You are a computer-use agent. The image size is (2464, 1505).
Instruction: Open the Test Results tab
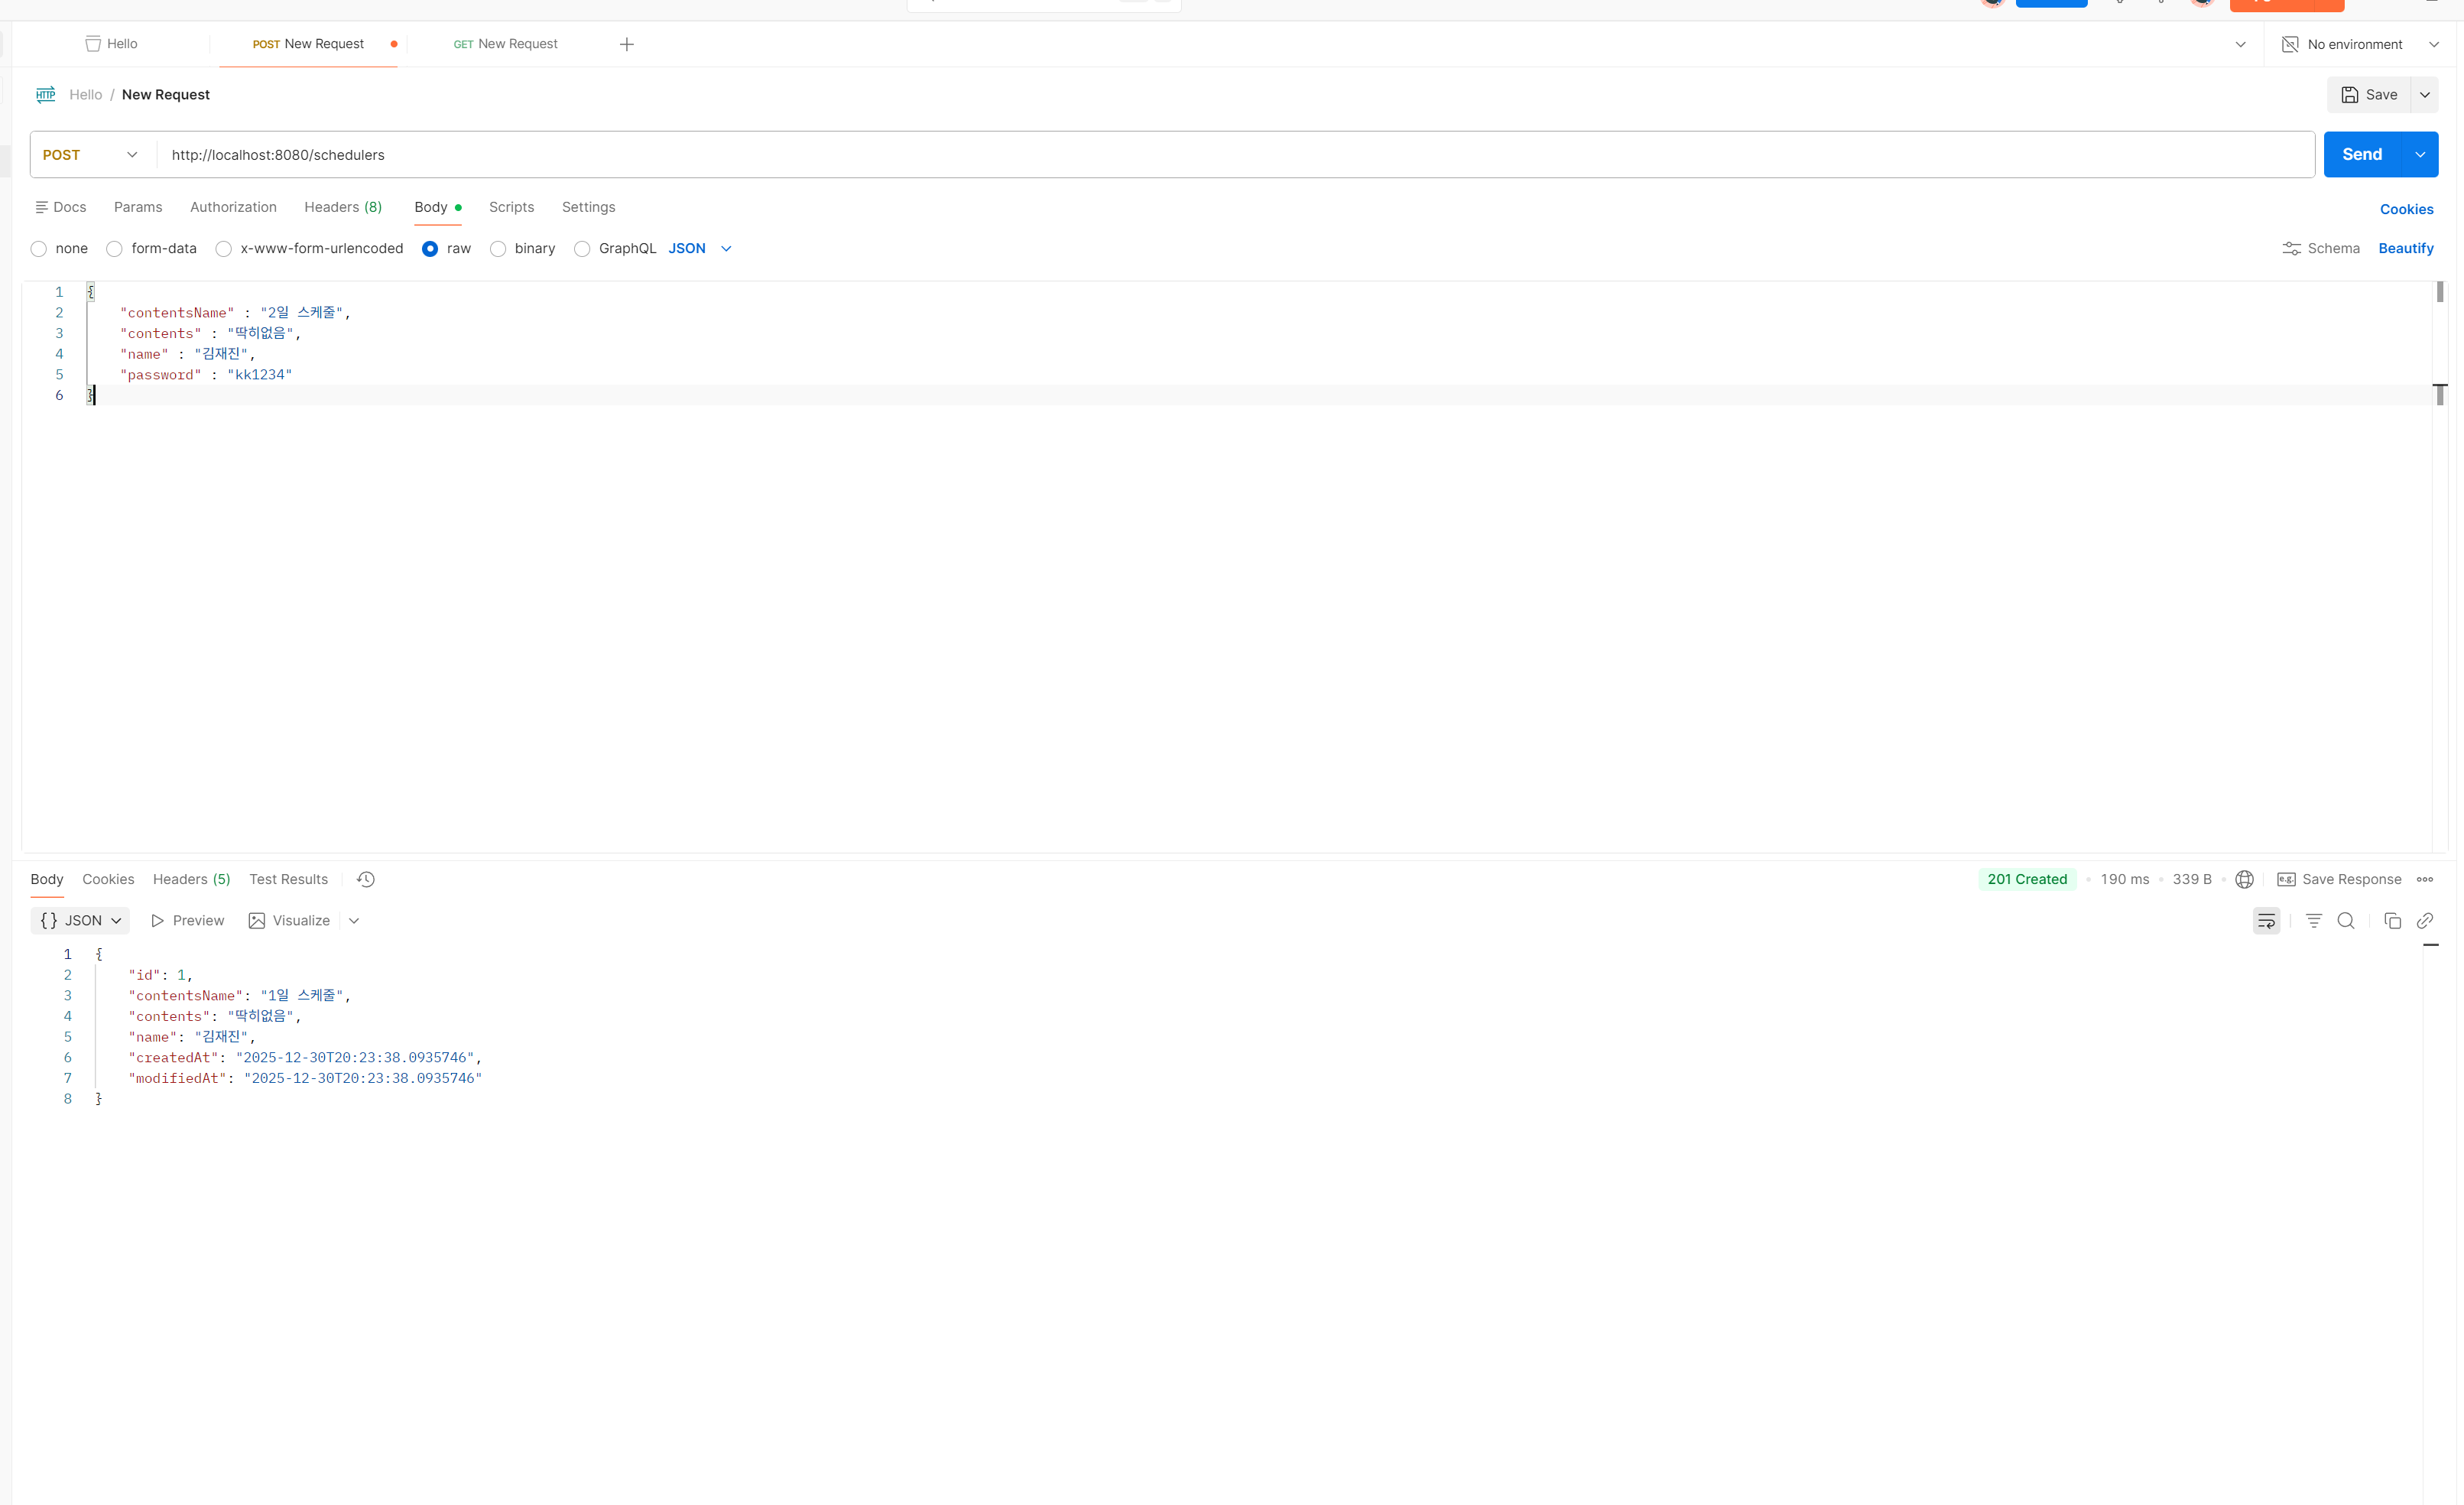point(288,879)
